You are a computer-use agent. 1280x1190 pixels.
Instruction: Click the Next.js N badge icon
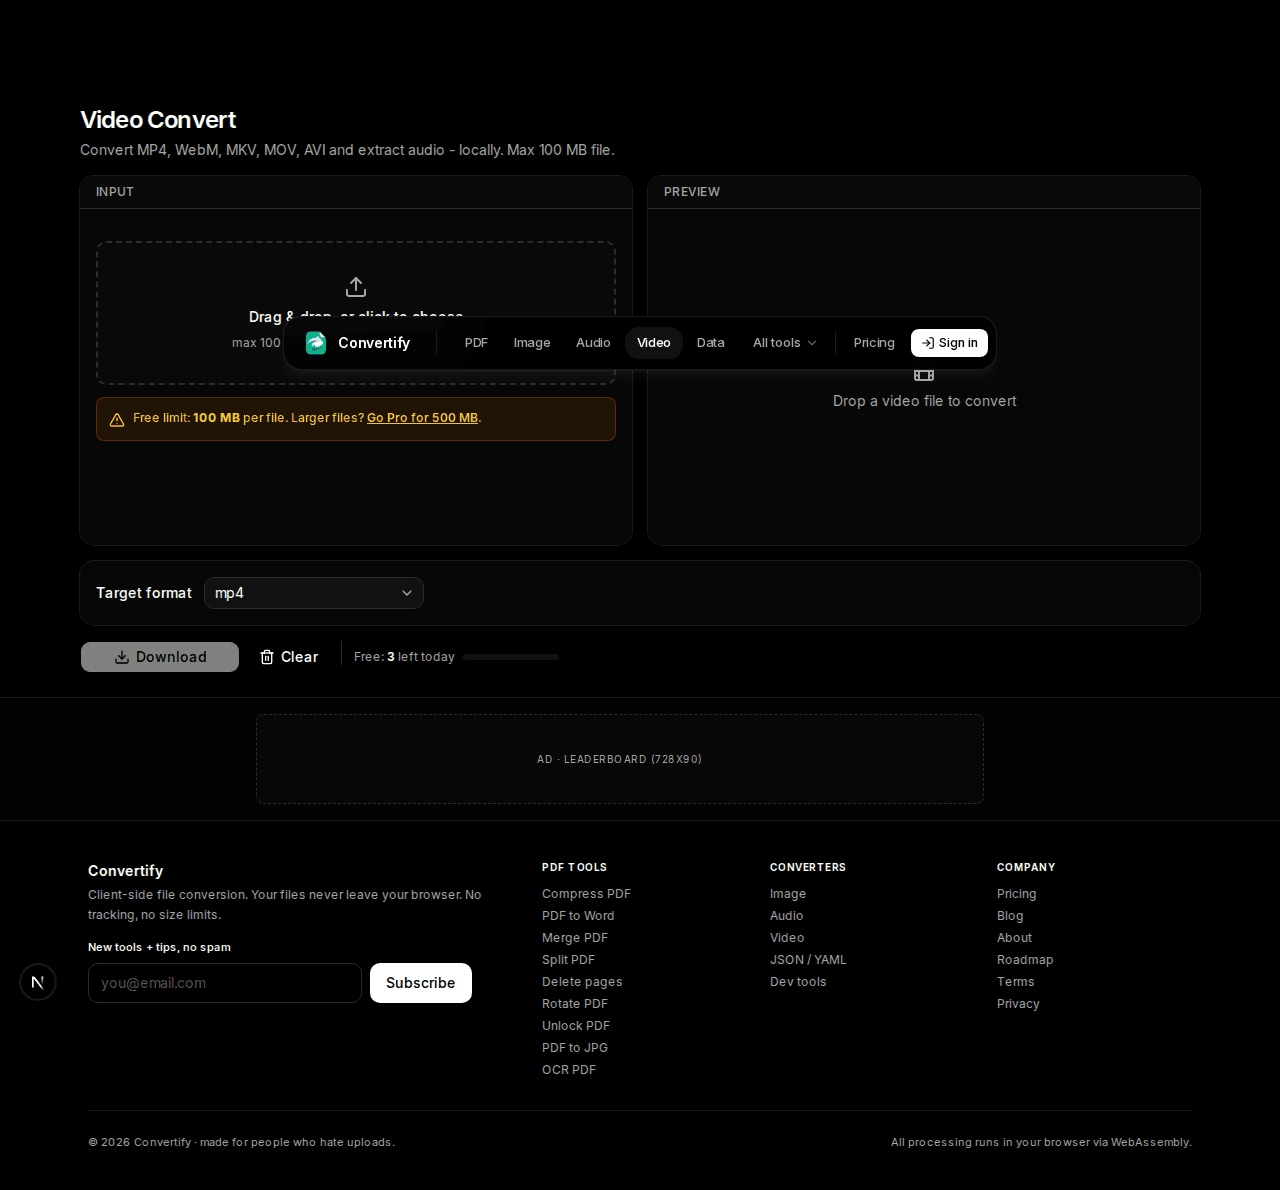click(x=38, y=982)
